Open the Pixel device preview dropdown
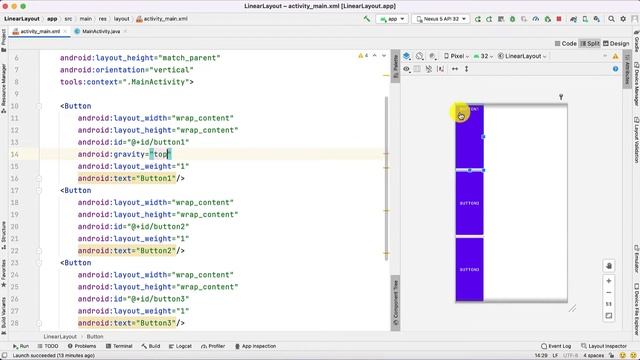This screenshot has height=360, width=640. point(456,56)
